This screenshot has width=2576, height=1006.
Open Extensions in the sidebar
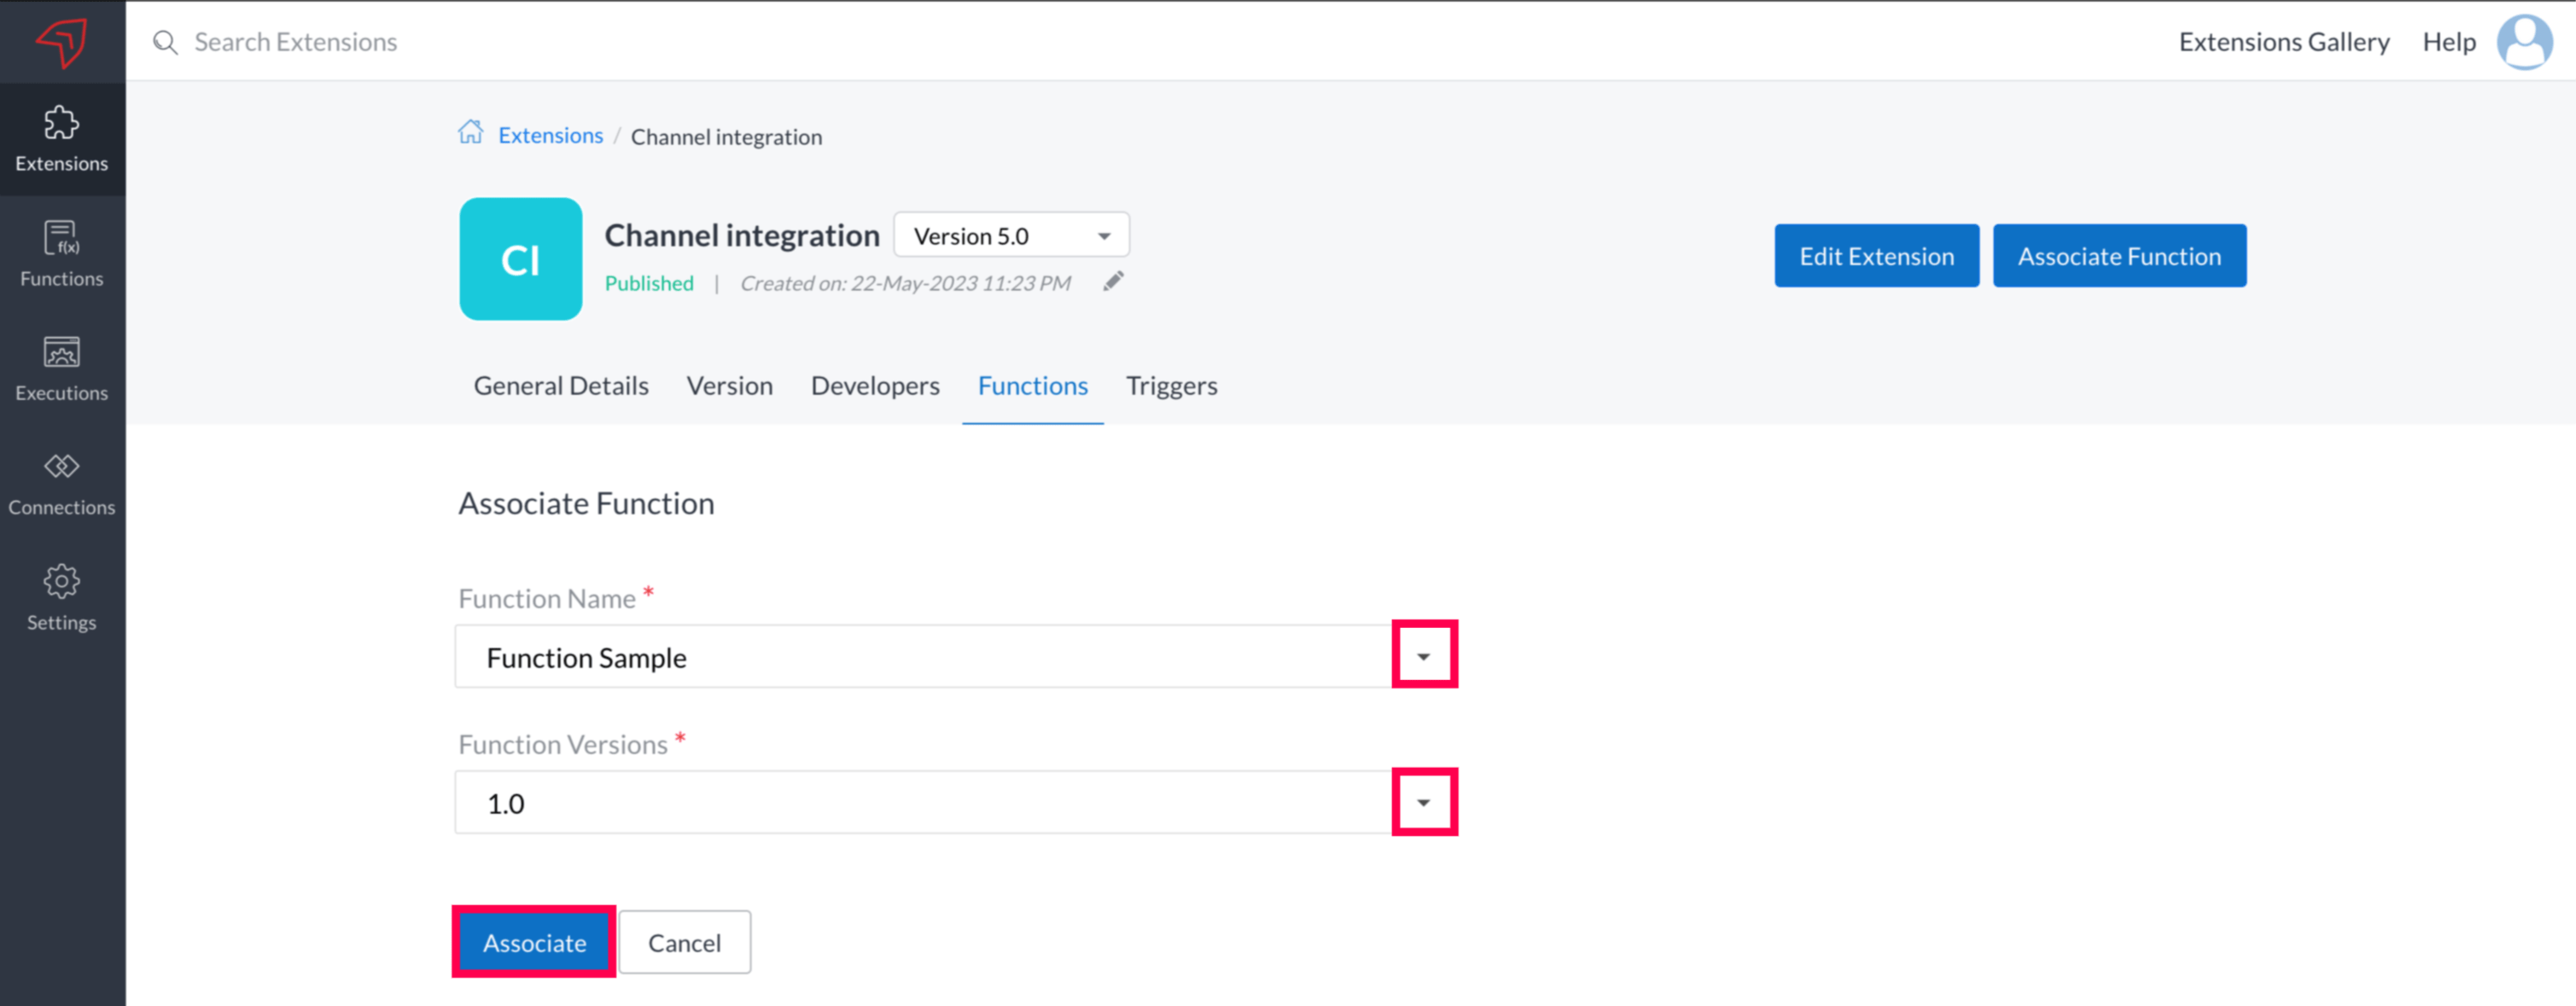[61, 139]
